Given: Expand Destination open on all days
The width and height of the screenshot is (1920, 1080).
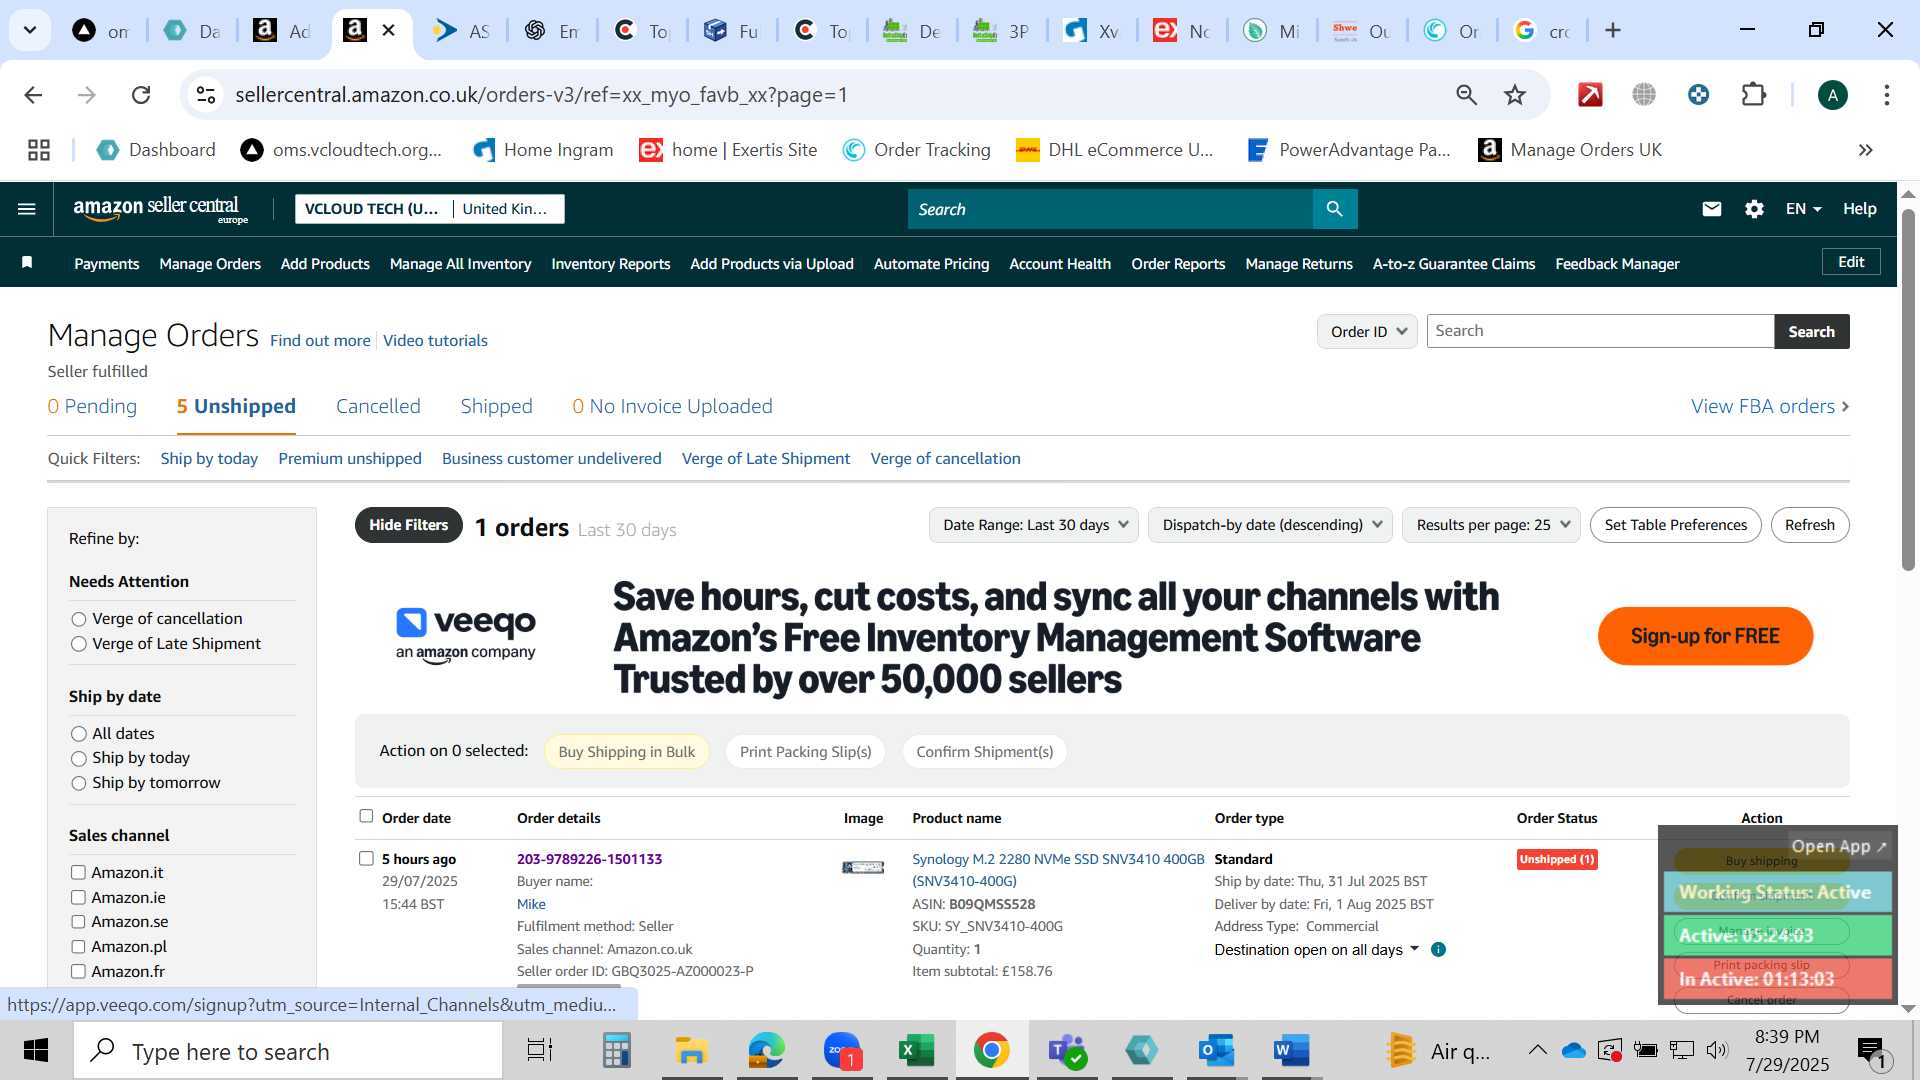Looking at the screenshot, I should pyautogui.click(x=1317, y=950).
